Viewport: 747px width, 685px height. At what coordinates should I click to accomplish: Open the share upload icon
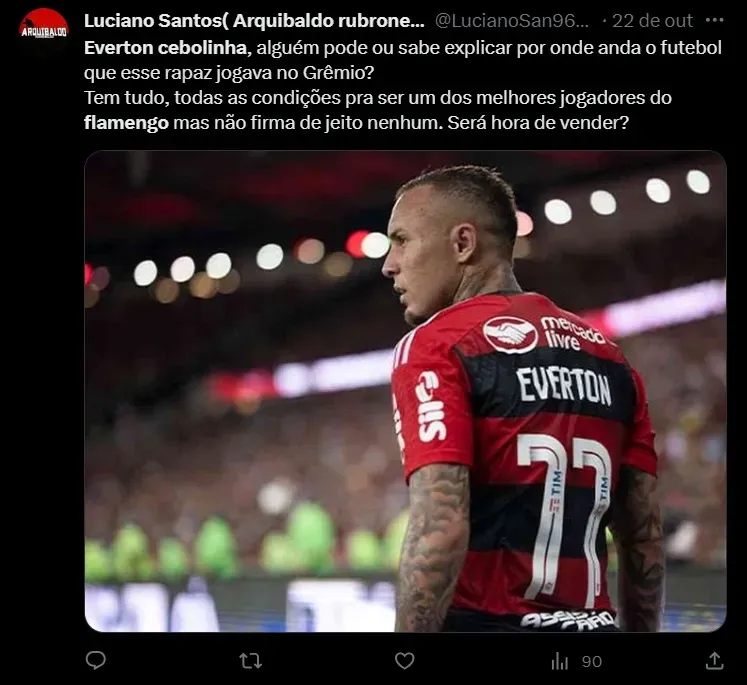(715, 661)
